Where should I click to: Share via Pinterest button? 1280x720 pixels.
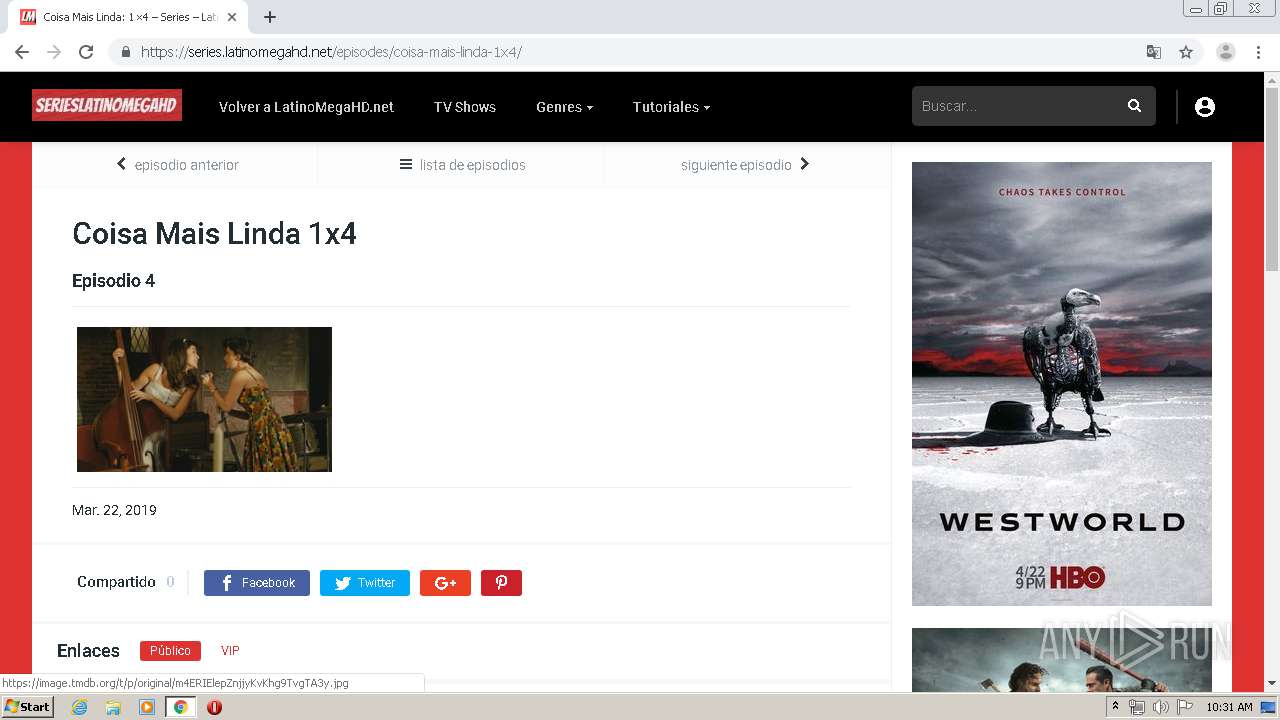coord(501,583)
